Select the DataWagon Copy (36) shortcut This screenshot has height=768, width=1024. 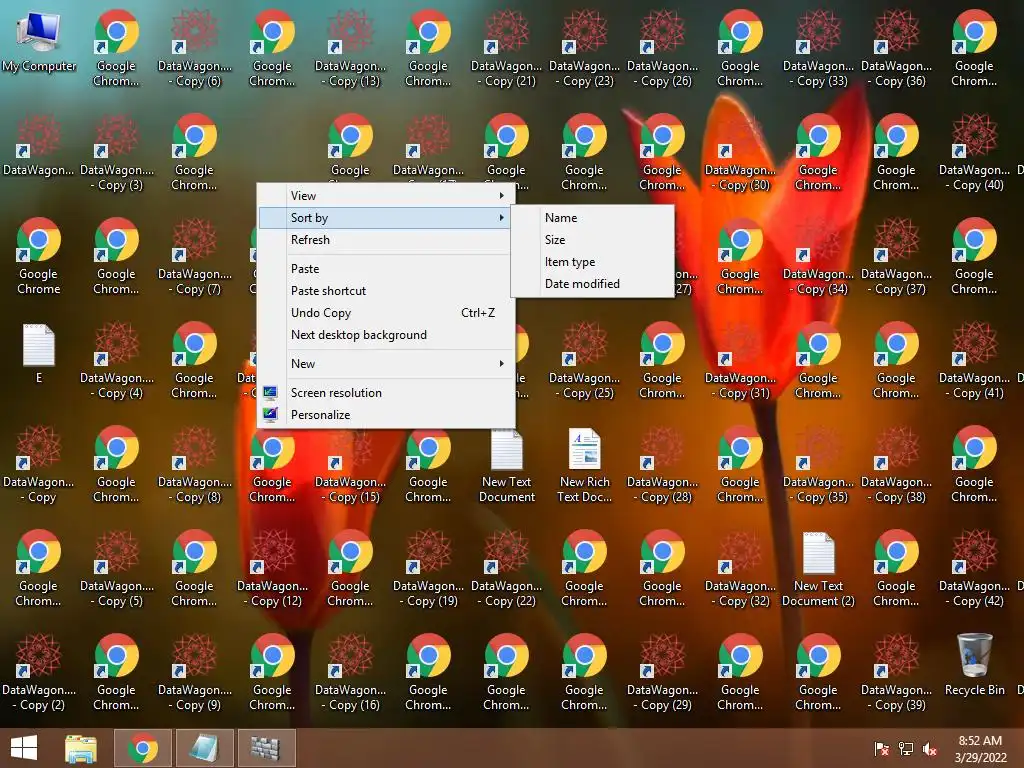pyautogui.click(x=897, y=49)
